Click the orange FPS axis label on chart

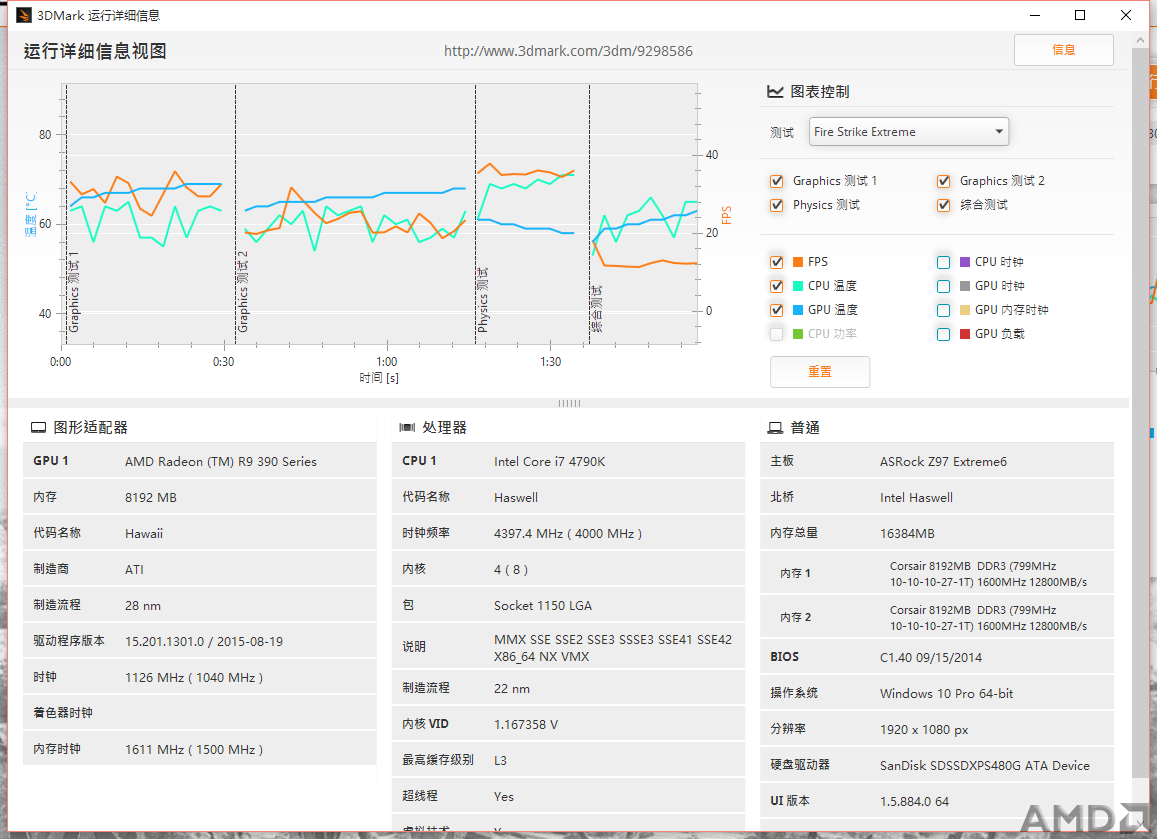pos(726,215)
